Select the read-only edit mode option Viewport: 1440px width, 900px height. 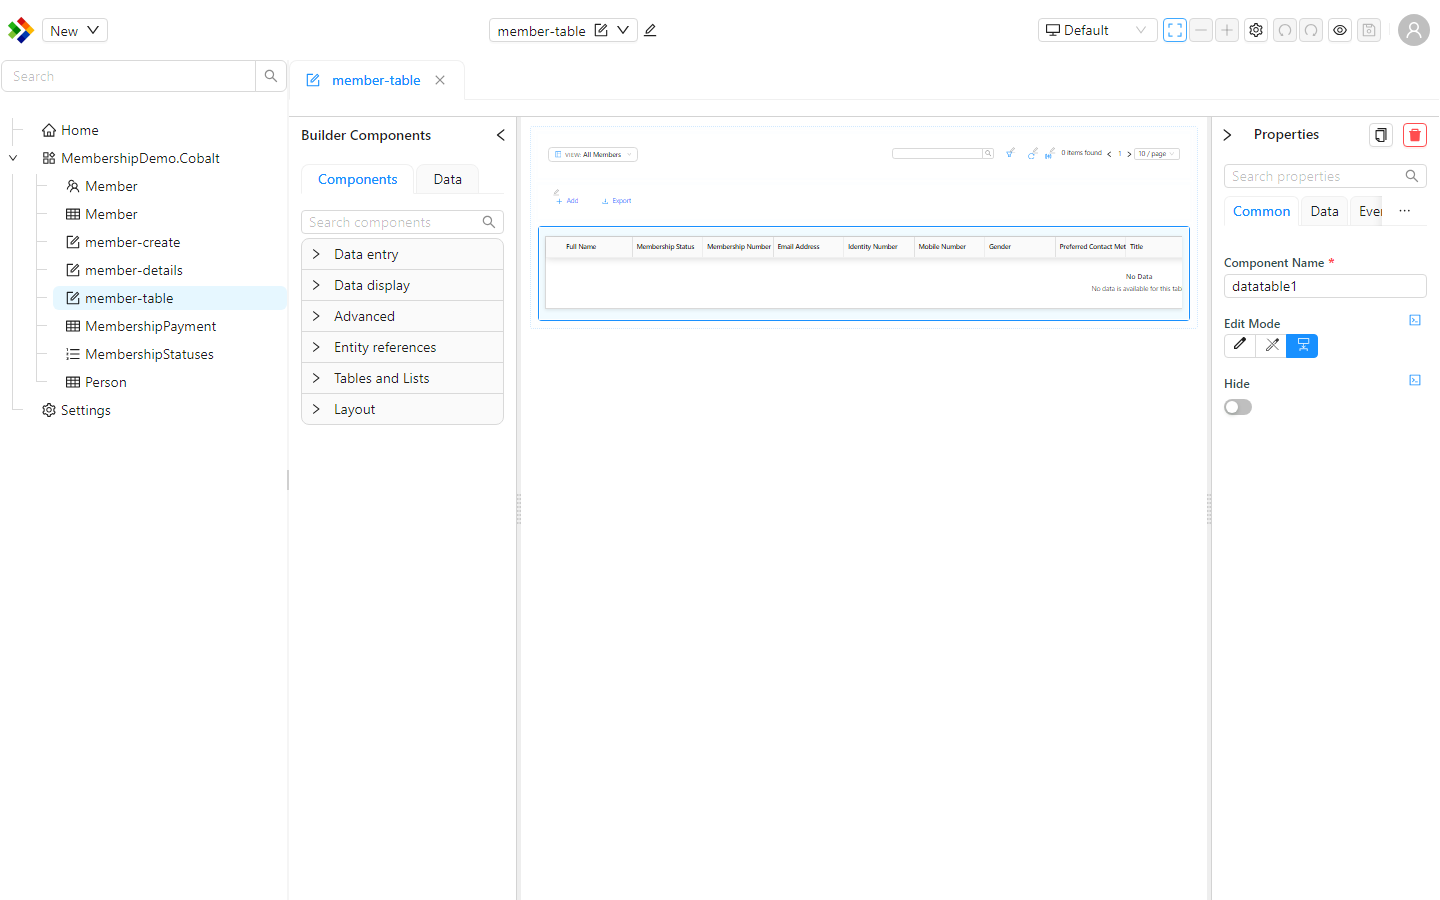click(1271, 345)
